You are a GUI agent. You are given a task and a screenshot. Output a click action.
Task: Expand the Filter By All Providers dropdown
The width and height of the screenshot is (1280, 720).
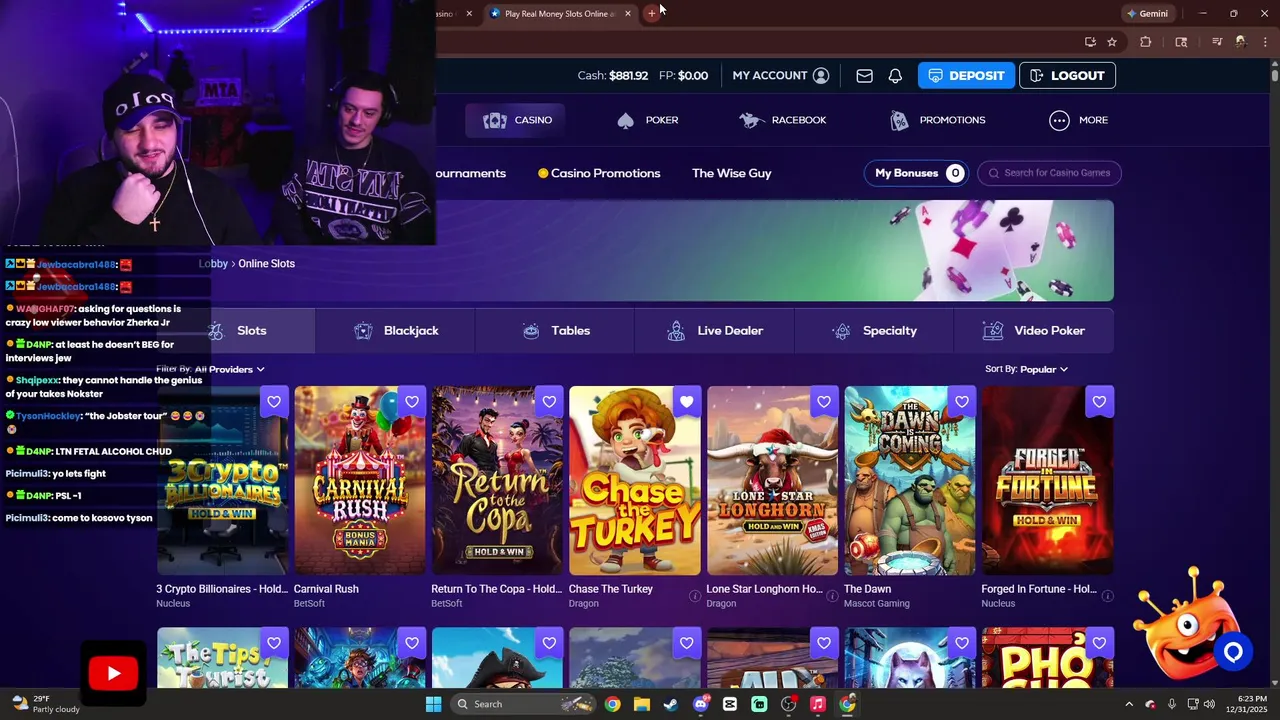pyautogui.click(x=210, y=369)
